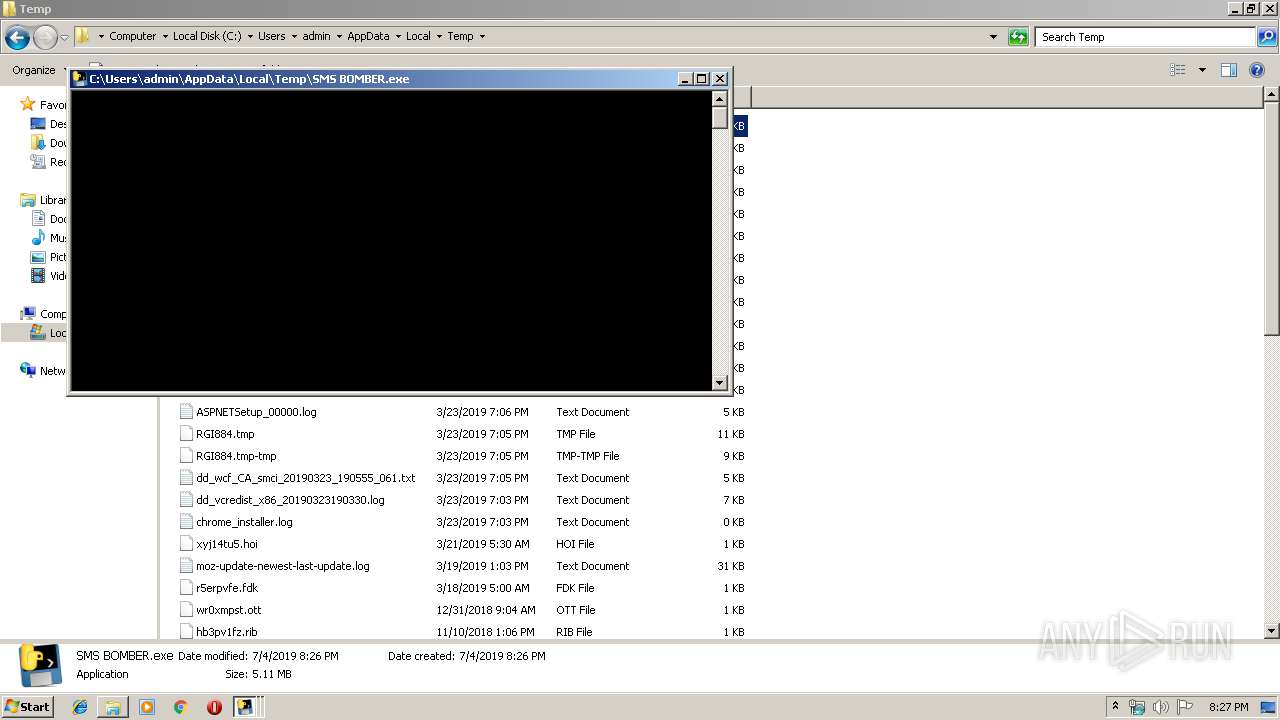Click the Back navigation arrow in Explorer
This screenshot has width=1280, height=720.
(x=17, y=37)
